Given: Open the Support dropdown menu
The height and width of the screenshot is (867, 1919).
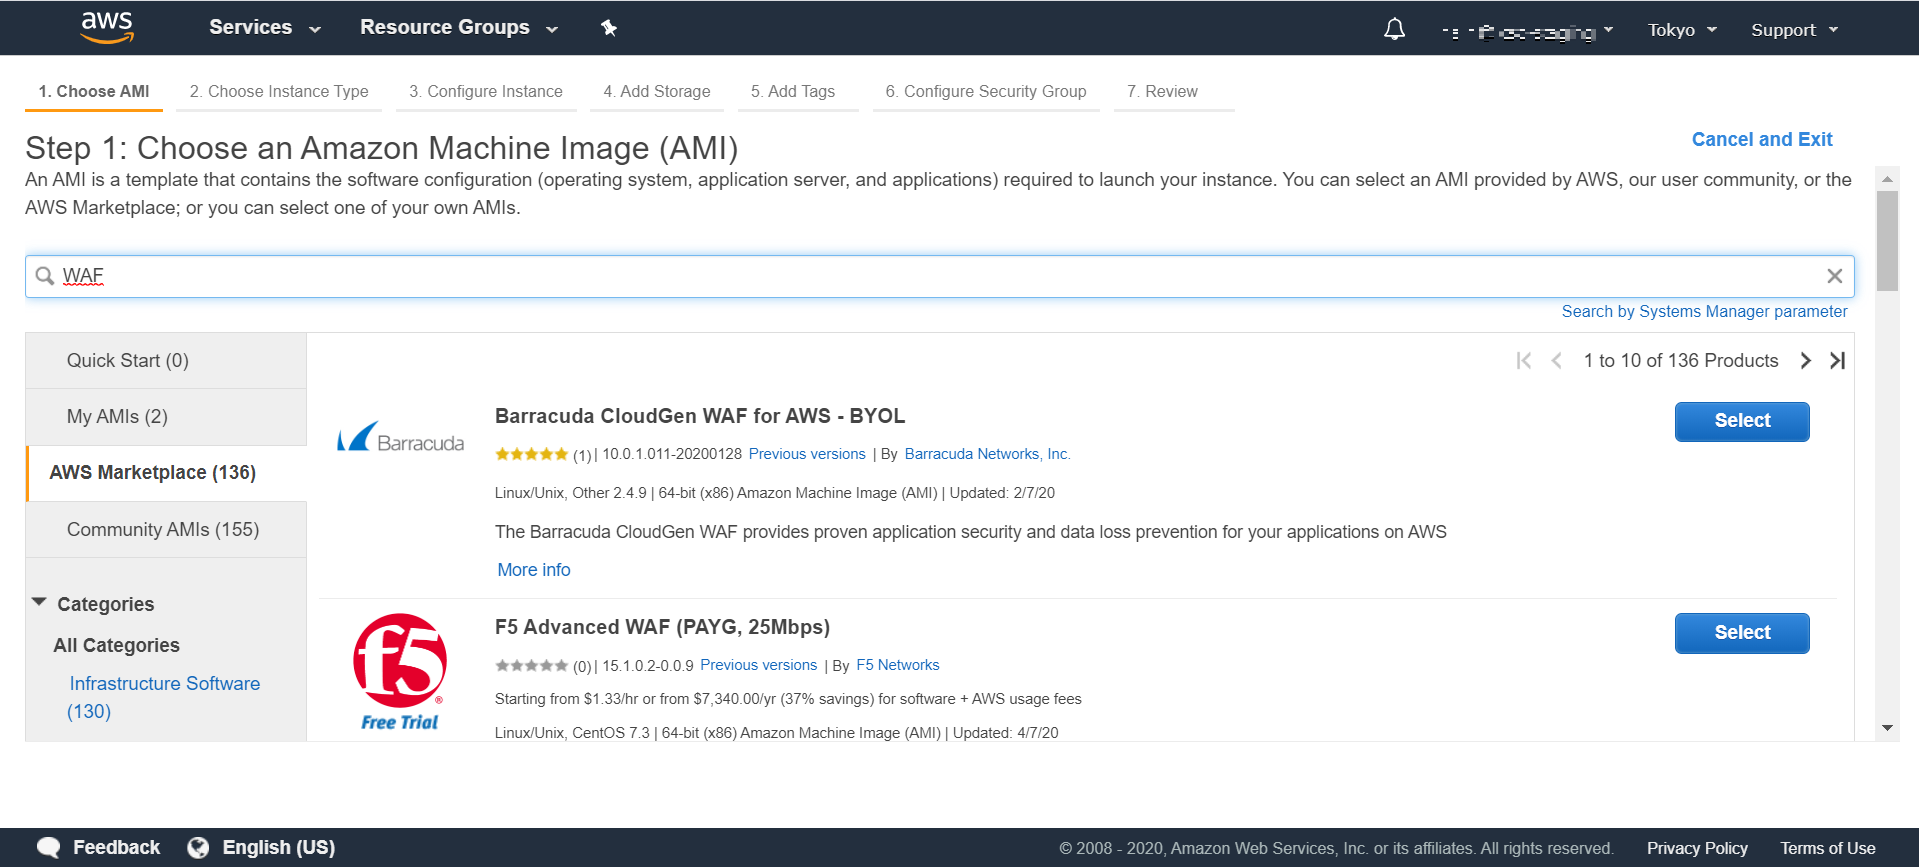Looking at the screenshot, I should point(1794,30).
